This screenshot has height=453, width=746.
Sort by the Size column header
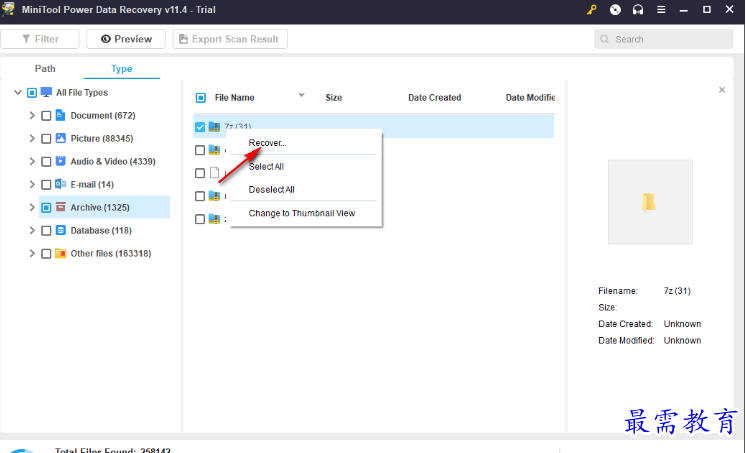click(334, 98)
